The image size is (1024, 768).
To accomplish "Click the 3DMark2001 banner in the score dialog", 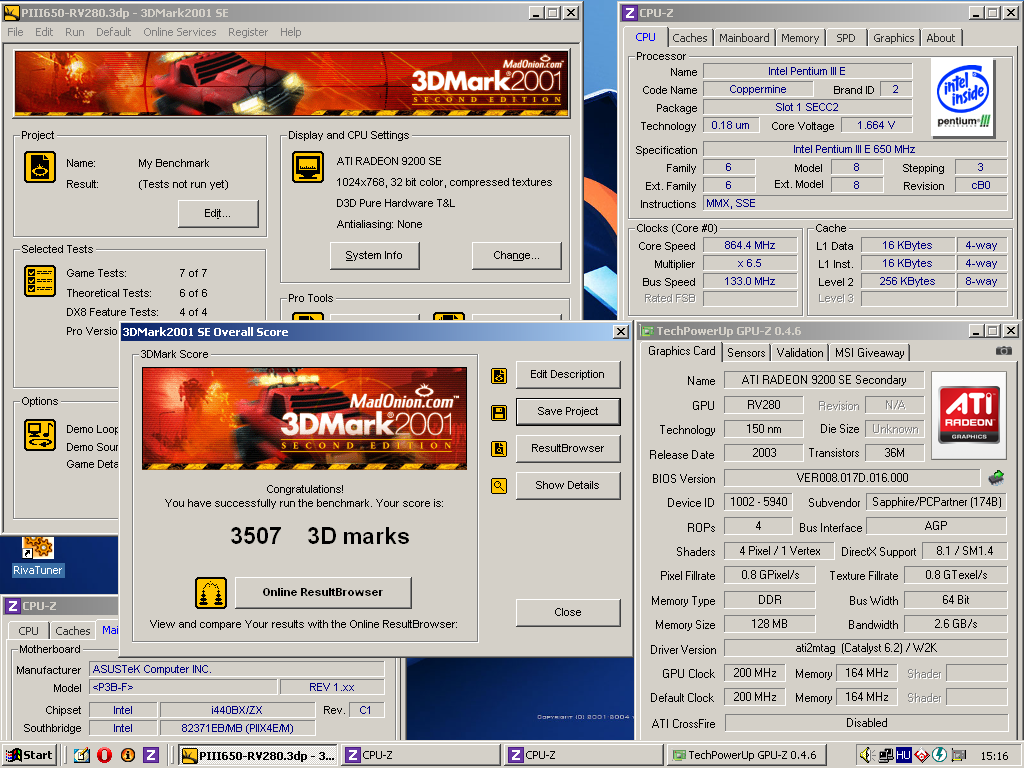I will coord(304,419).
